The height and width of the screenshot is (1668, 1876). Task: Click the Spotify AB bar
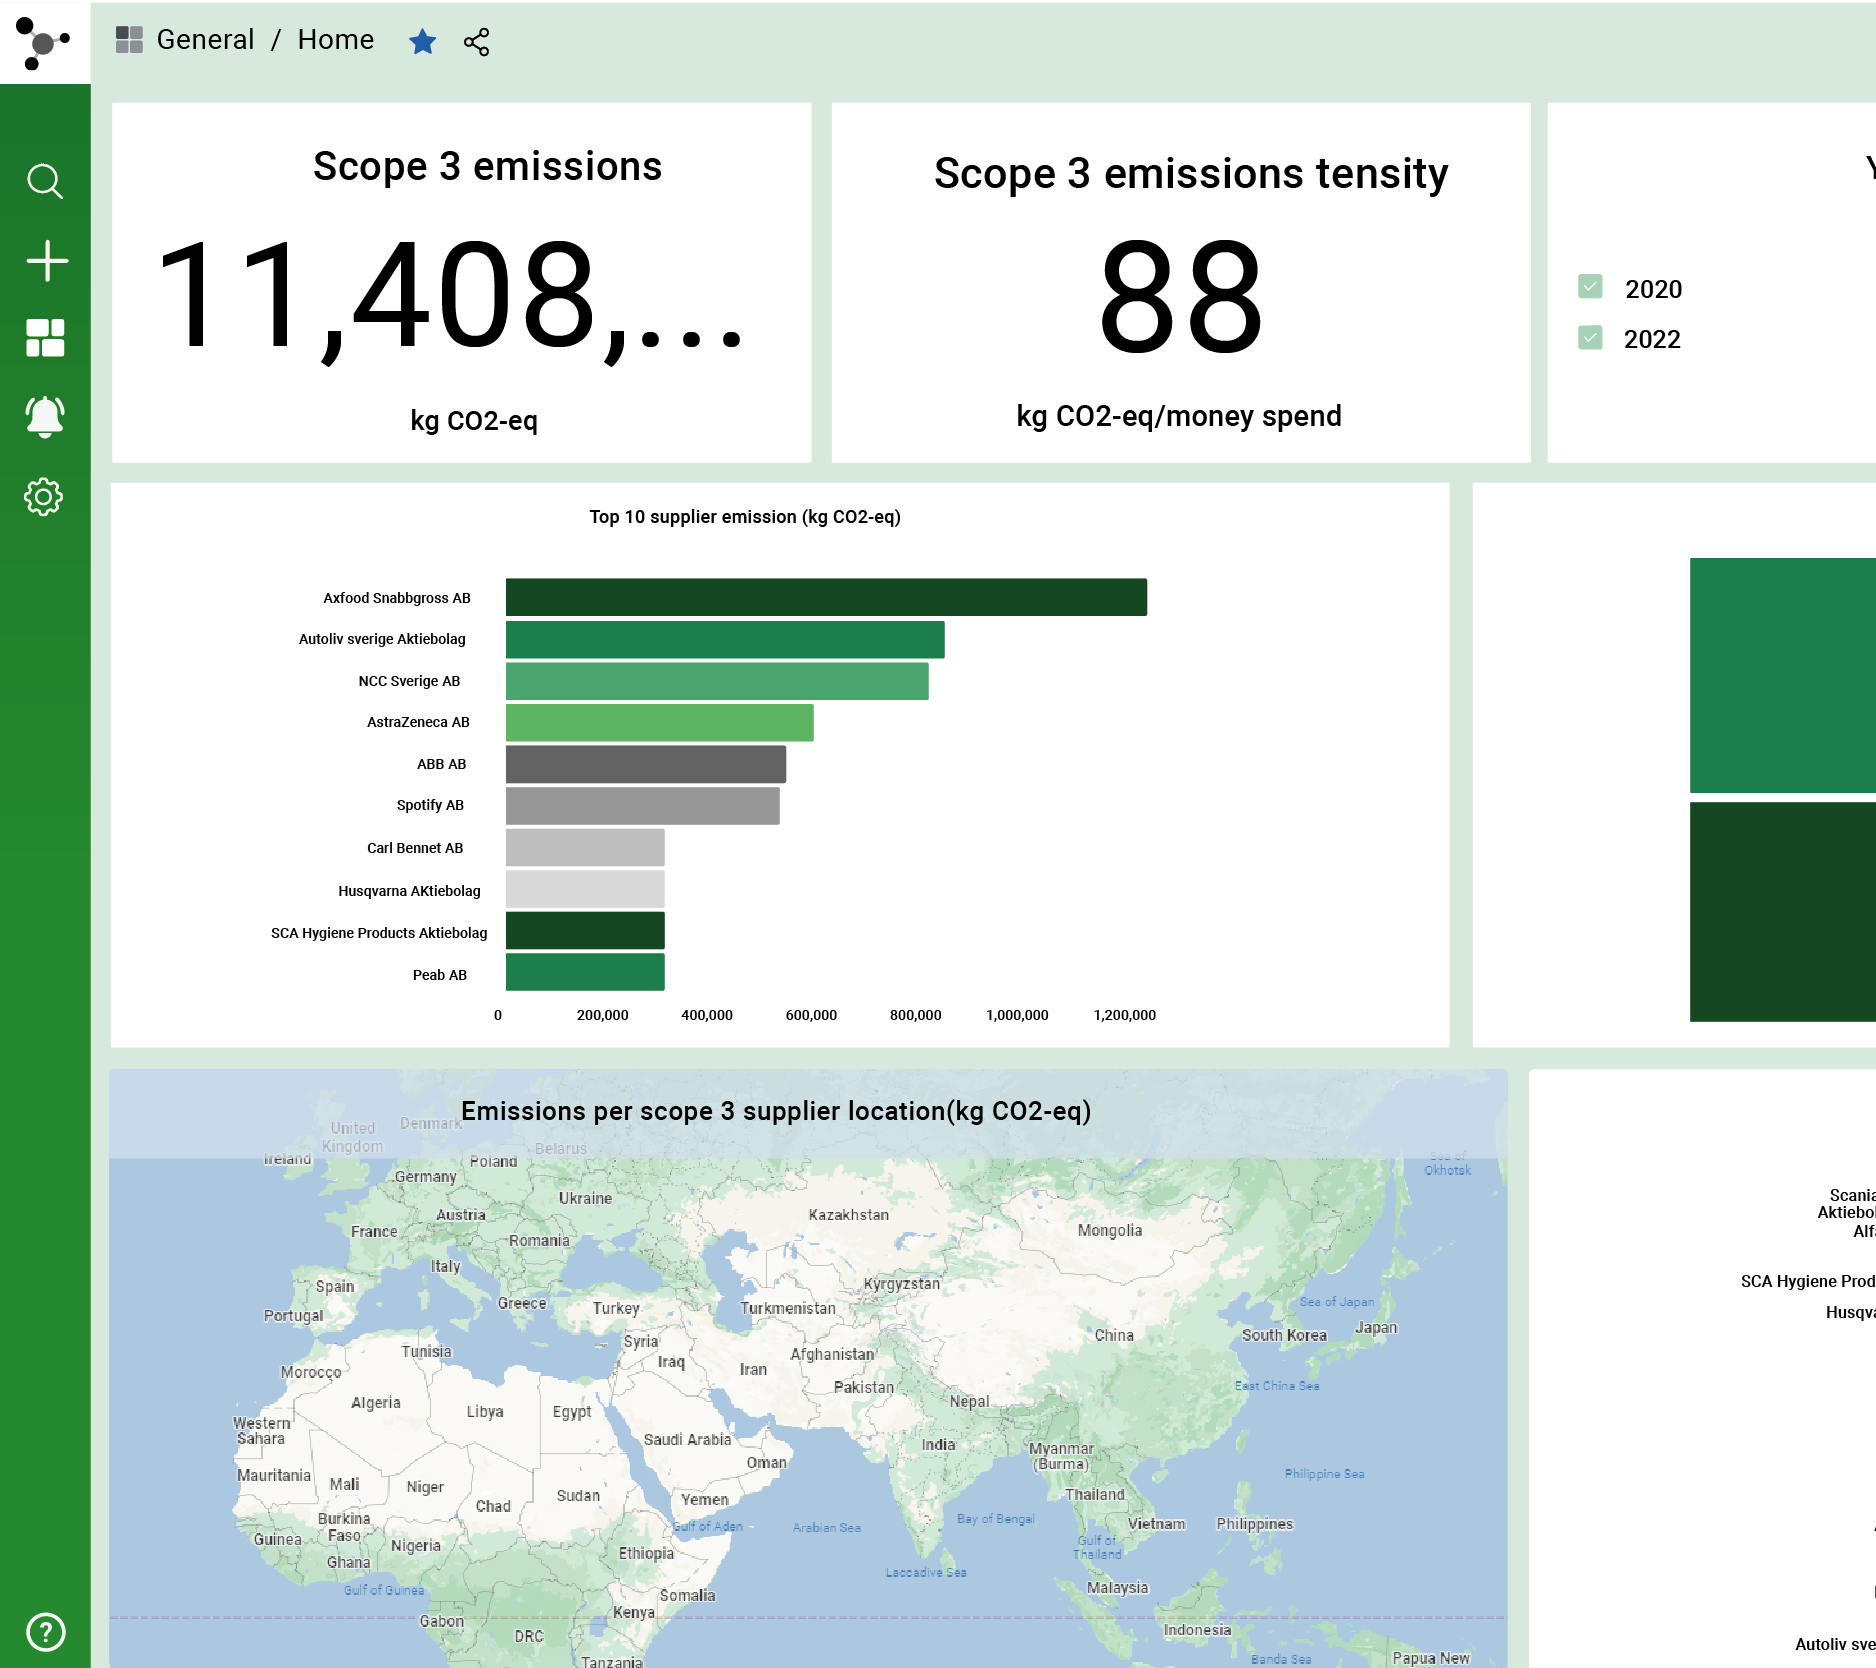coord(643,806)
